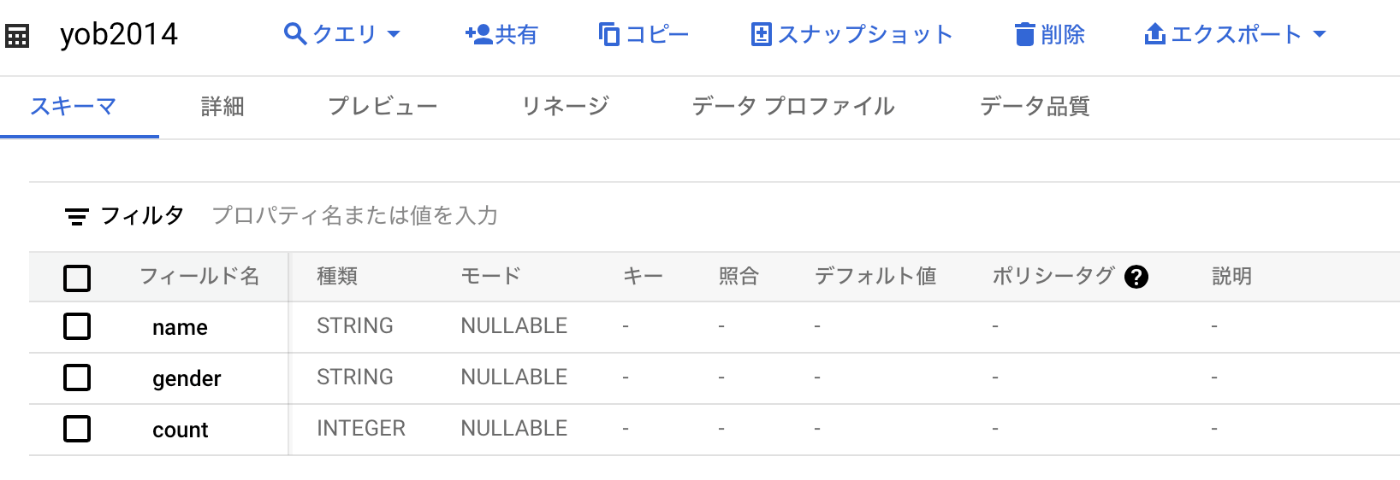The height and width of the screenshot is (480, 1400).
Task: Click the filter lines icon
Action: 77,216
